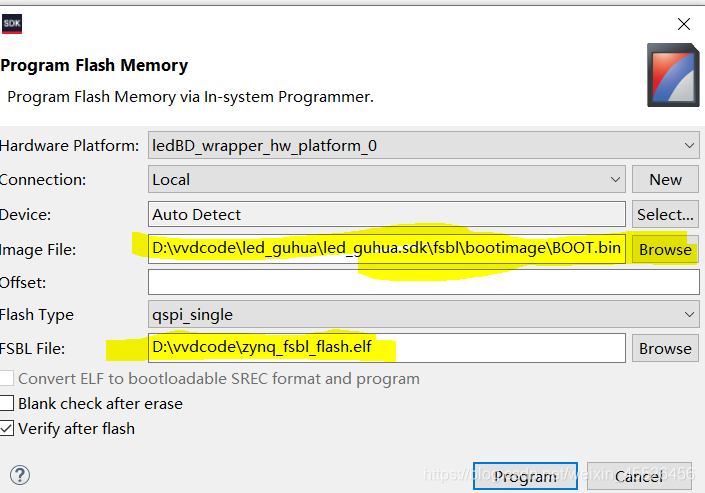Screen dimensions: 705x493
Task: Uncheck Verify after flash
Action: point(7,428)
